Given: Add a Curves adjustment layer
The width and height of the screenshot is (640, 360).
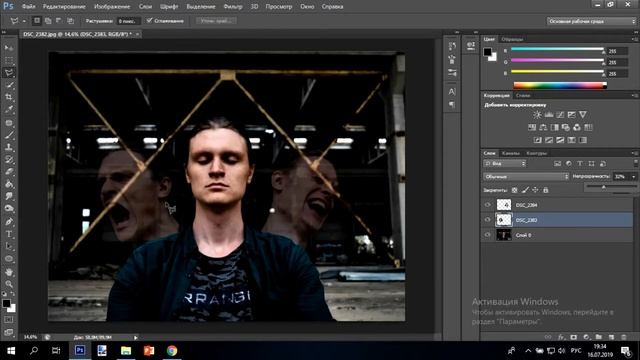Looking at the screenshot, I should pyautogui.click(x=560, y=115).
